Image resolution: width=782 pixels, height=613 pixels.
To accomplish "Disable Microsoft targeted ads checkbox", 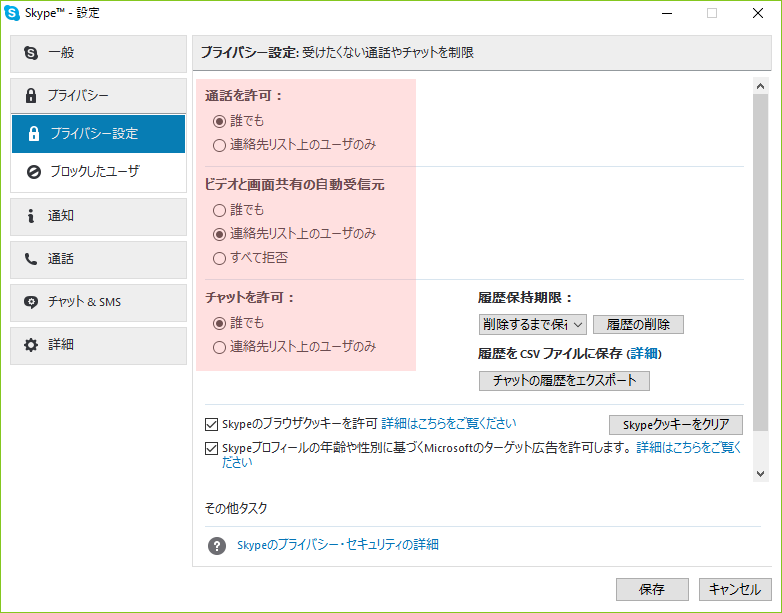I will (x=211, y=449).
